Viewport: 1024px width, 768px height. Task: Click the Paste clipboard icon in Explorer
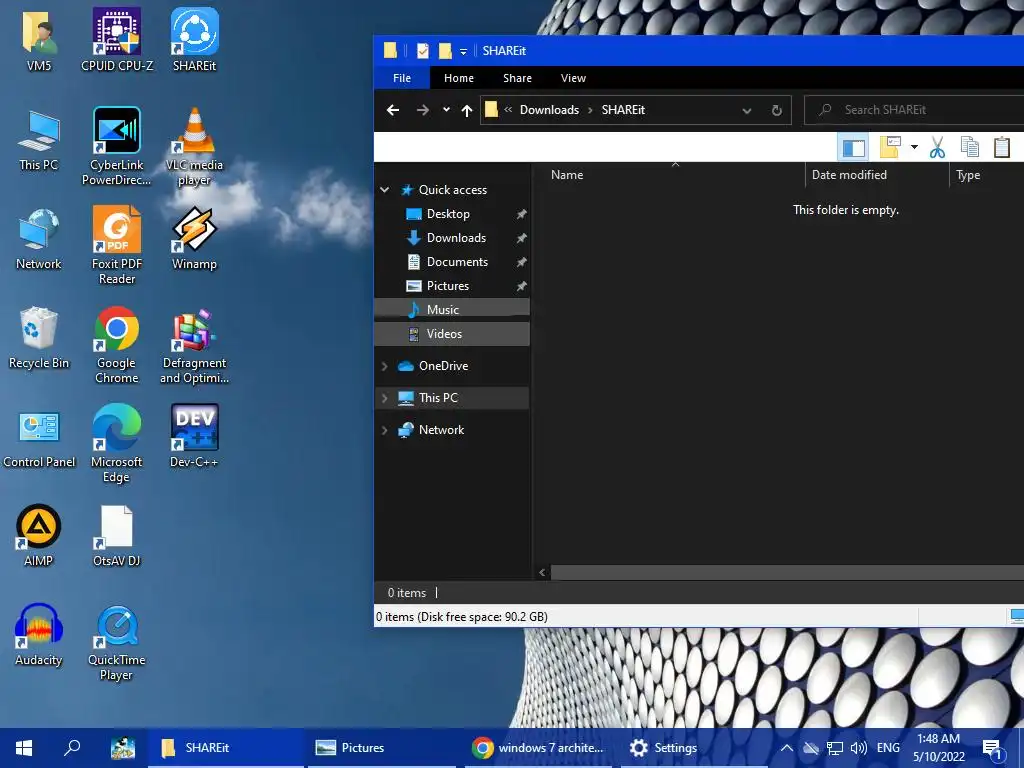pyautogui.click(x=1002, y=148)
